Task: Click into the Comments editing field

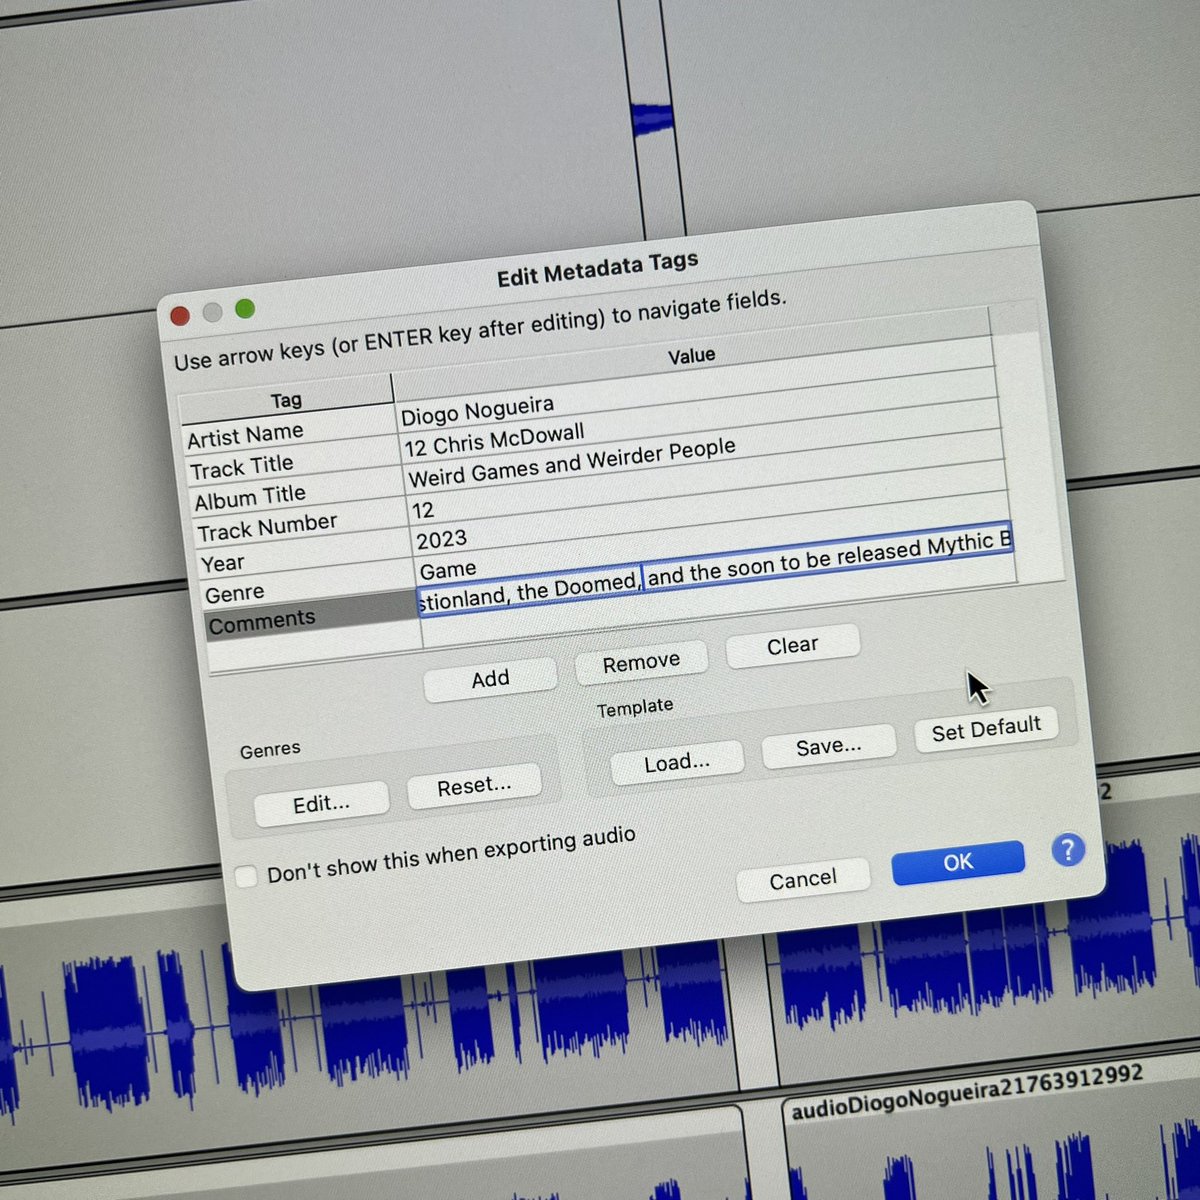Action: (715, 570)
